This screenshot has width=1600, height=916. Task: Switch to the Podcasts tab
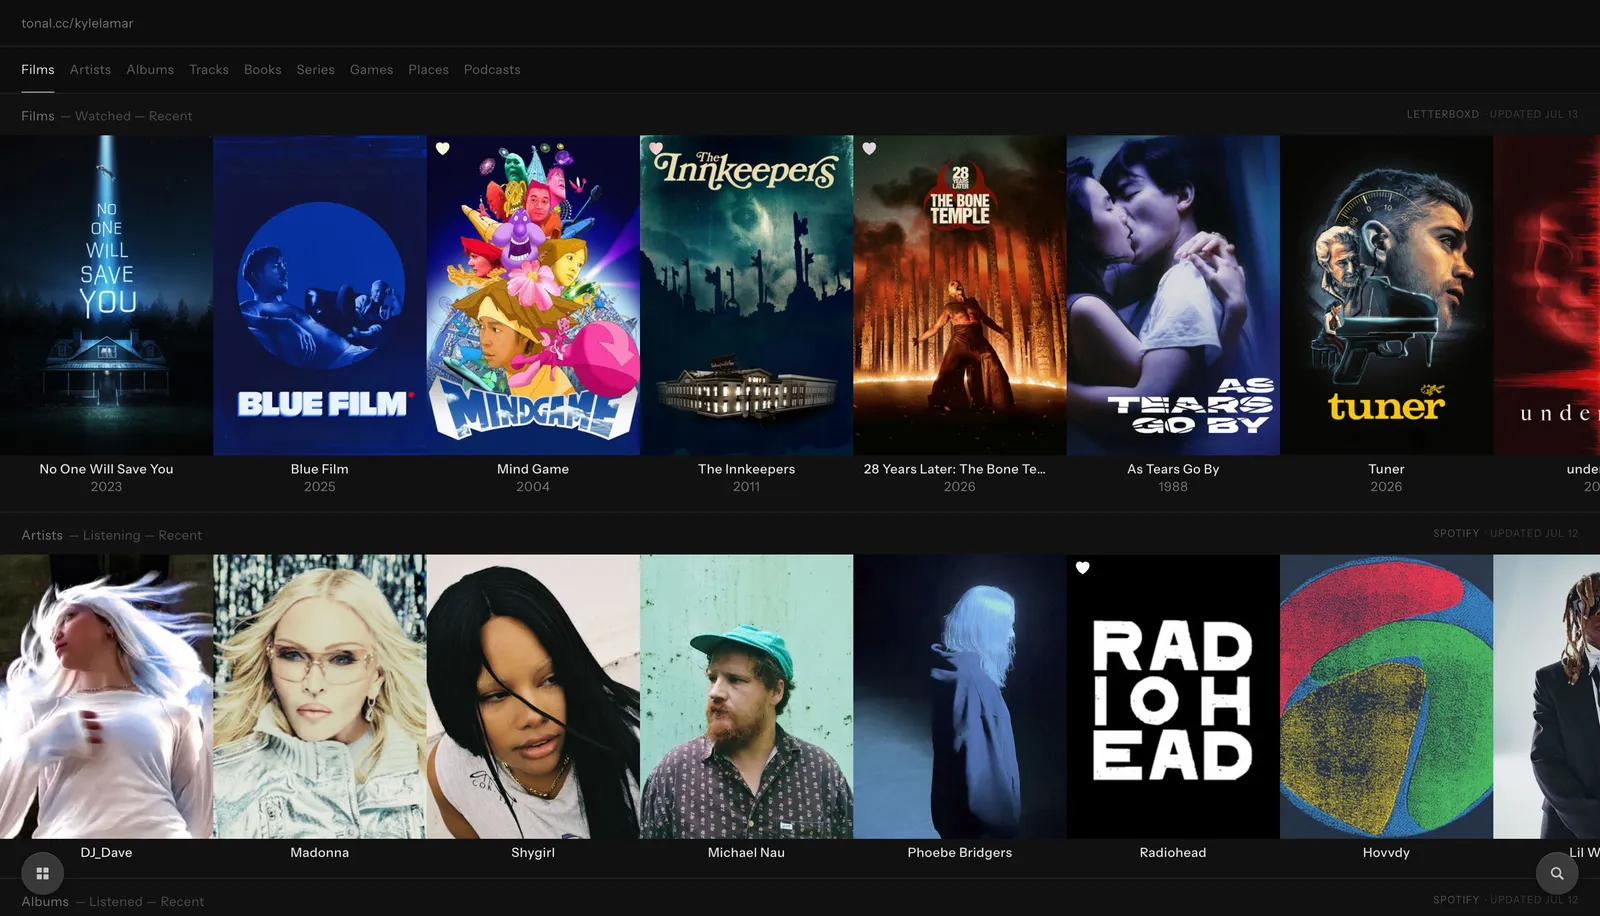pos(492,70)
